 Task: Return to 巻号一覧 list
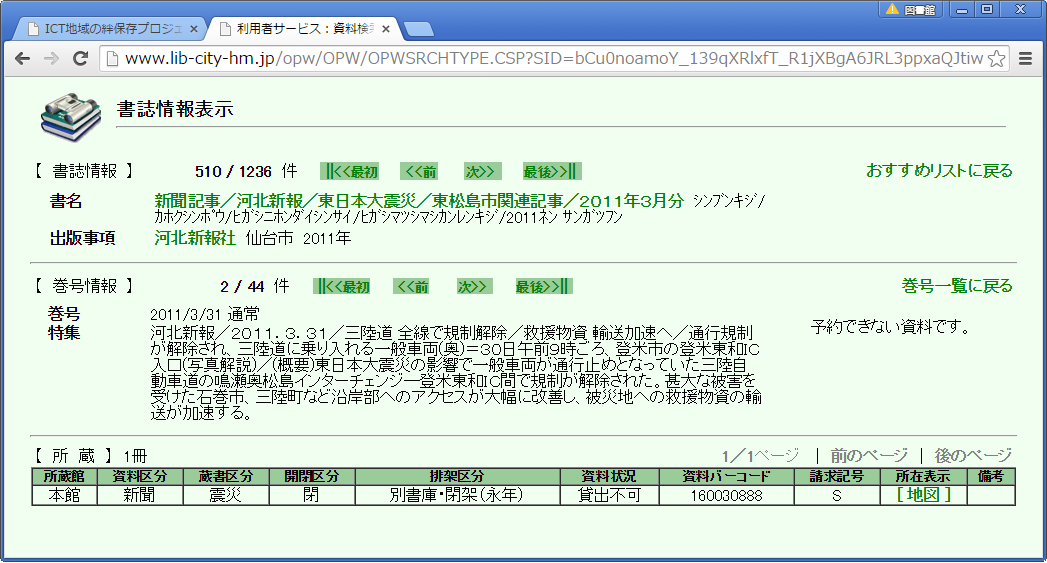(x=957, y=287)
